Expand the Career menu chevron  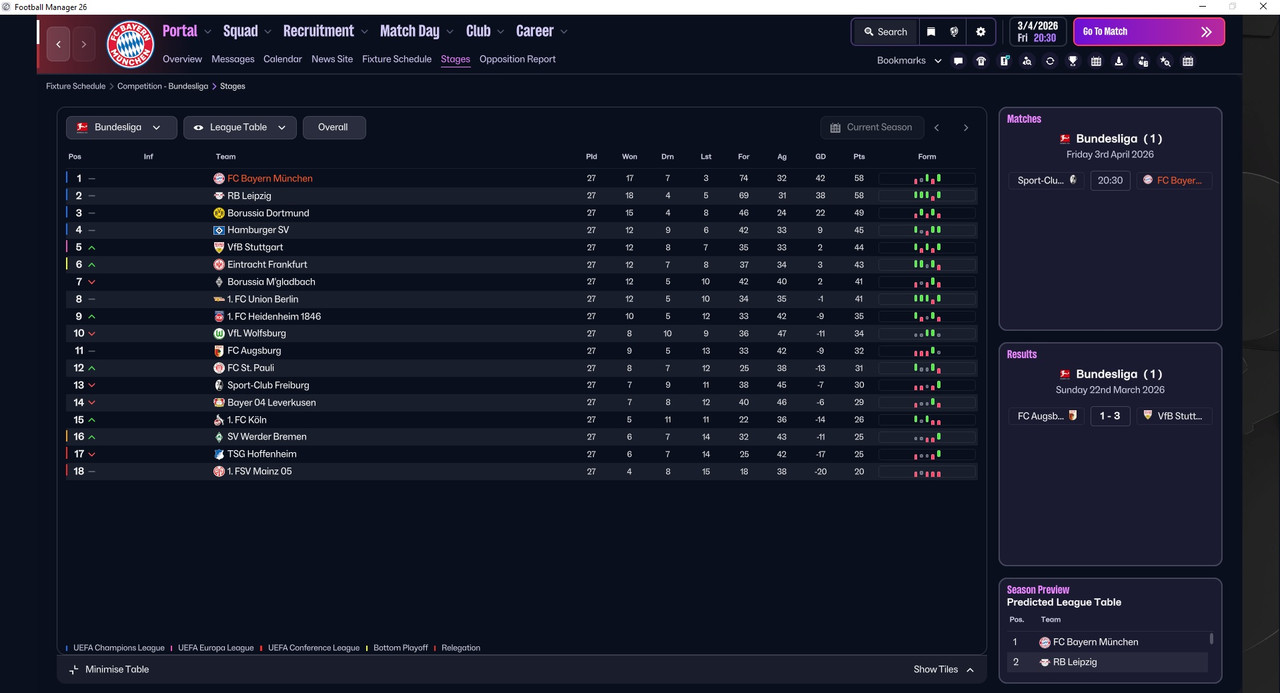coord(564,32)
